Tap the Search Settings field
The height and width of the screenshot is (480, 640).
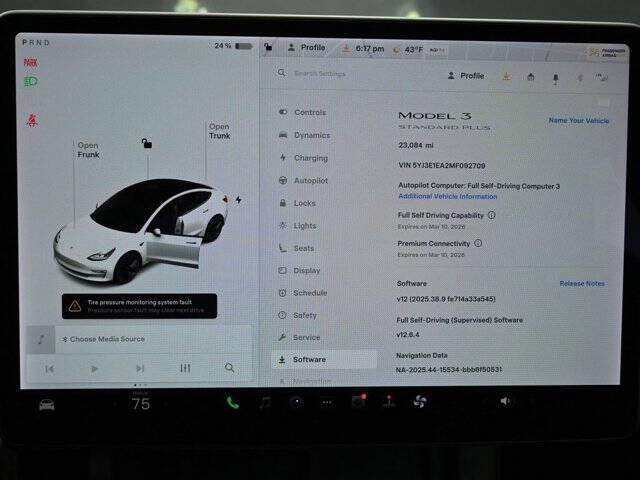(x=320, y=73)
